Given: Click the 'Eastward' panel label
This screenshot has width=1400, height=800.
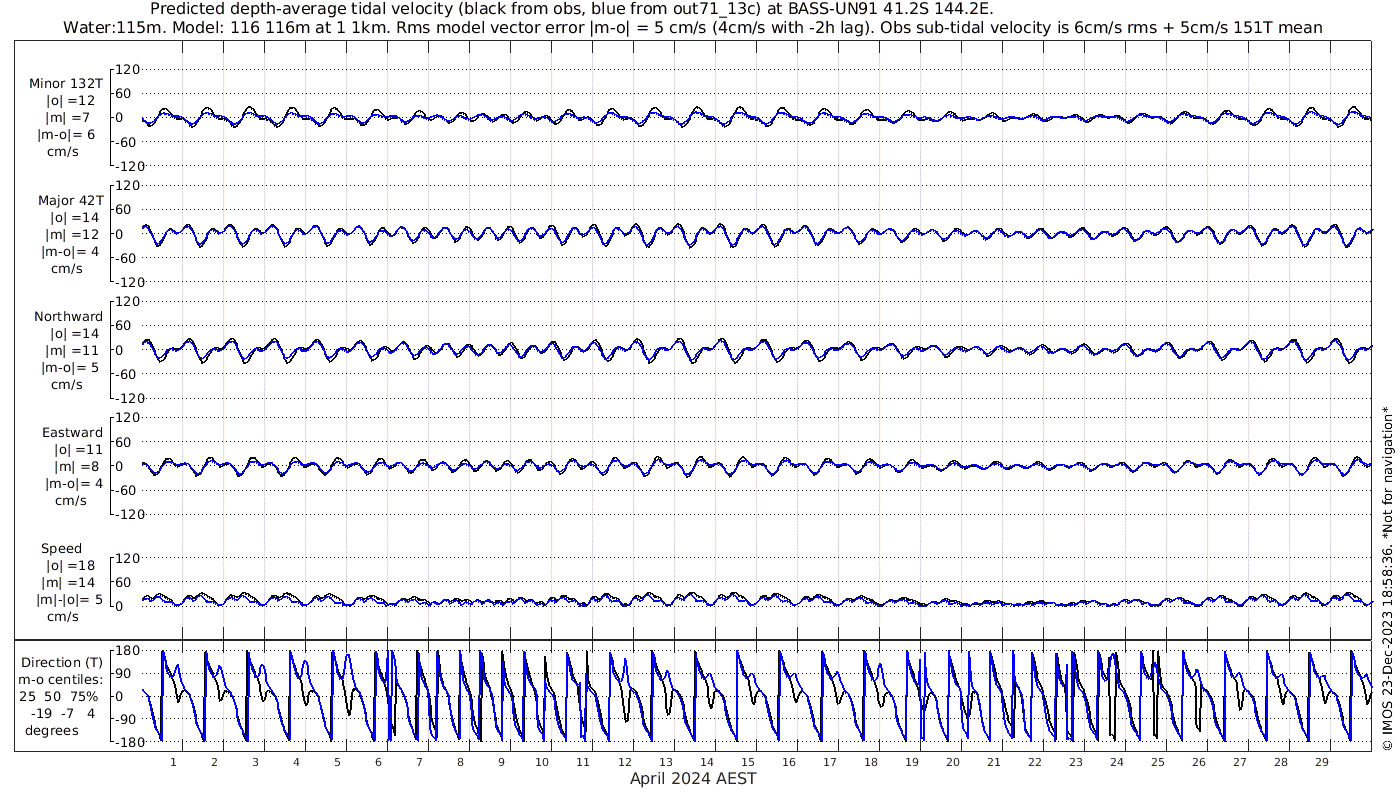Looking at the screenshot, I should pos(72,432).
